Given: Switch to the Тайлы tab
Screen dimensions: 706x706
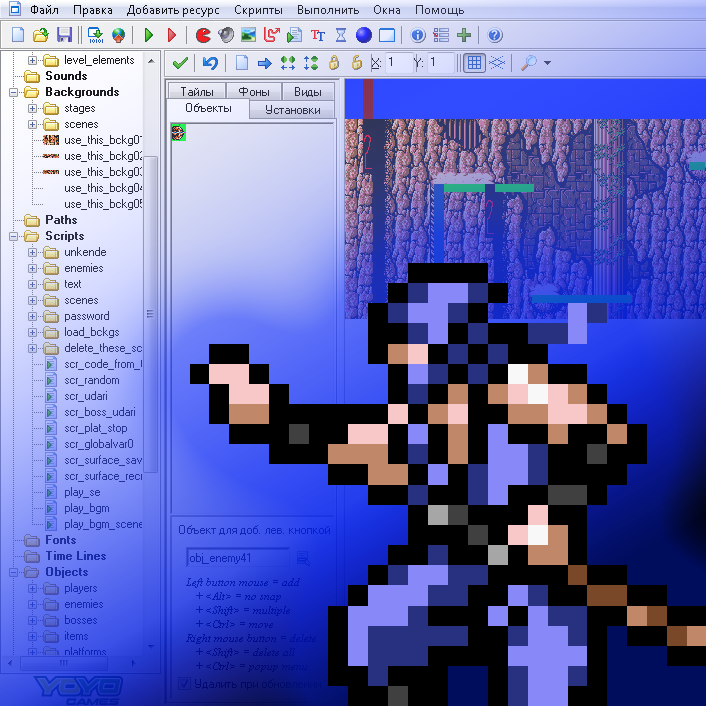Looking at the screenshot, I should [x=197, y=92].
